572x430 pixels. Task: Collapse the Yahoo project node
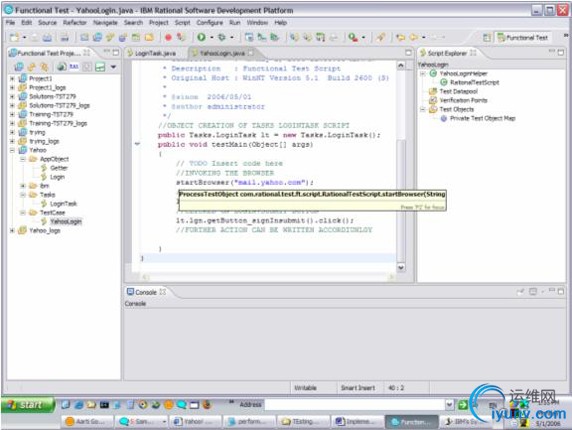(12, 150)
